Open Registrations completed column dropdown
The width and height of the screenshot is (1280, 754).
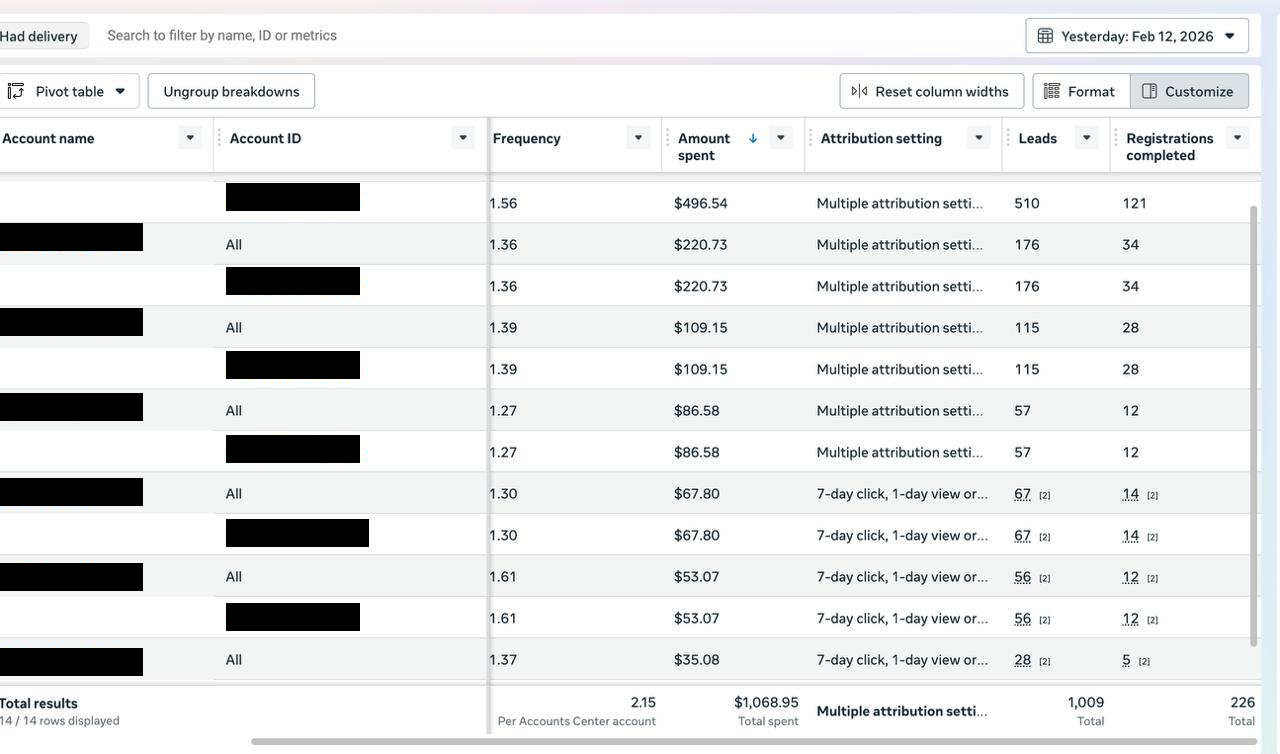[x=1237, y=138]
